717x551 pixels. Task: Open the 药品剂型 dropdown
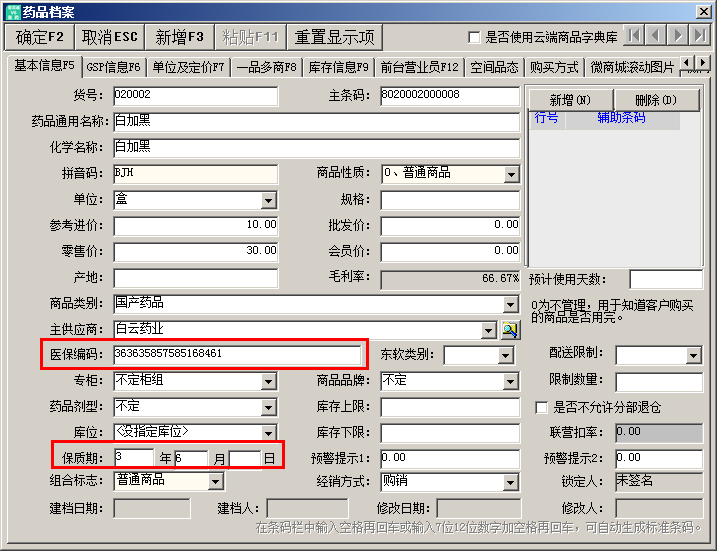pyautogui.click(x=268, y=407)
